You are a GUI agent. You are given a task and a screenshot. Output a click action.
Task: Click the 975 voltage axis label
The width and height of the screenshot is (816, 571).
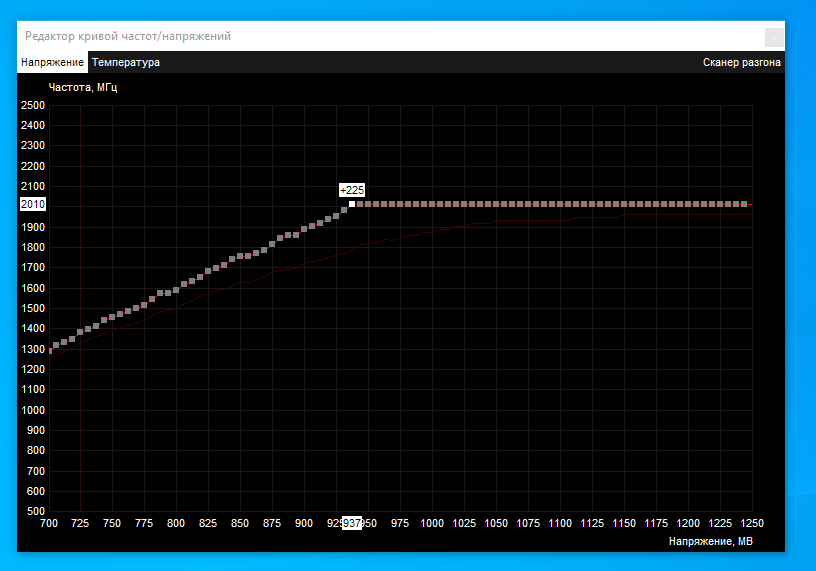pos(400,523)
